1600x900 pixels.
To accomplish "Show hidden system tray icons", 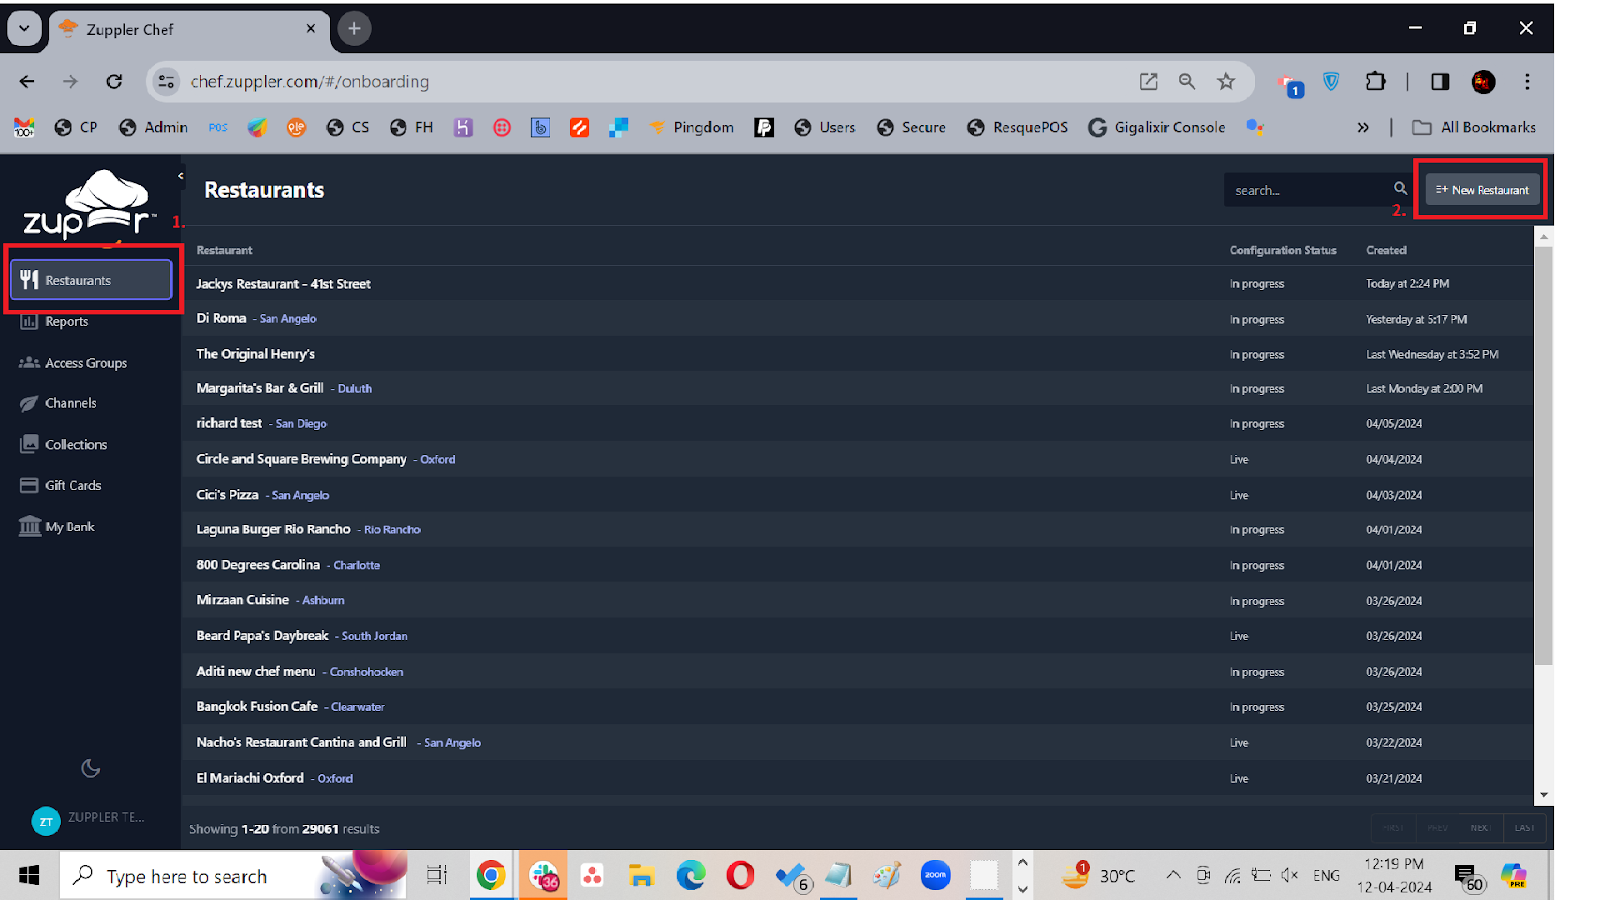I will point(1173,876).
